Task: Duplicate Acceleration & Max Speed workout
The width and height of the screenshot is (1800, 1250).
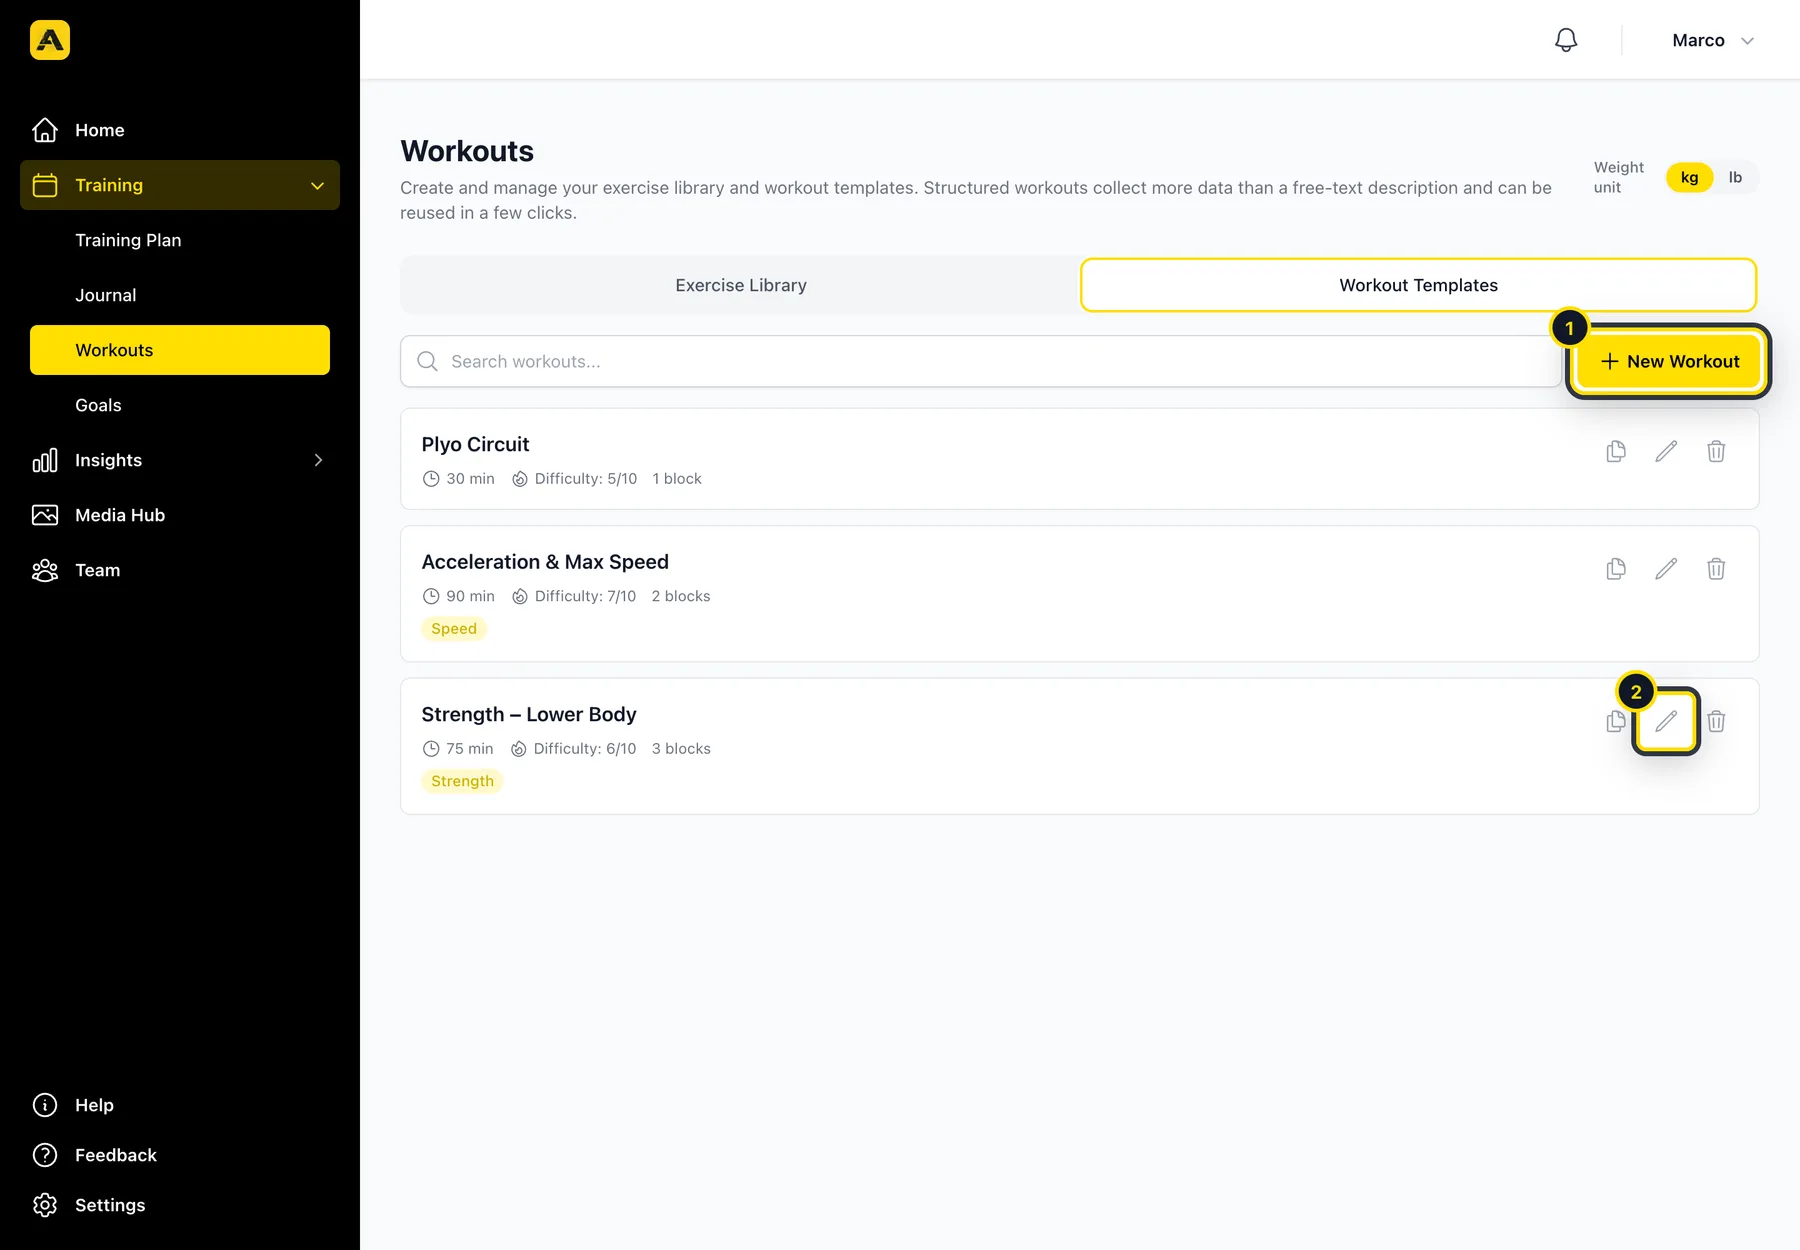Action: pos(1616,569)
